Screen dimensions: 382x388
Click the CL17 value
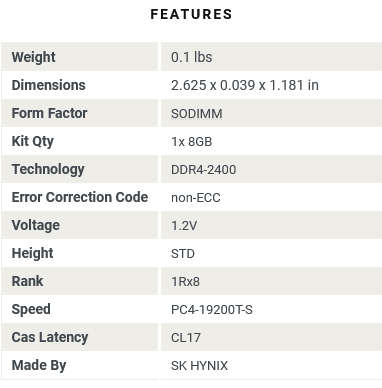pos(186,338)
